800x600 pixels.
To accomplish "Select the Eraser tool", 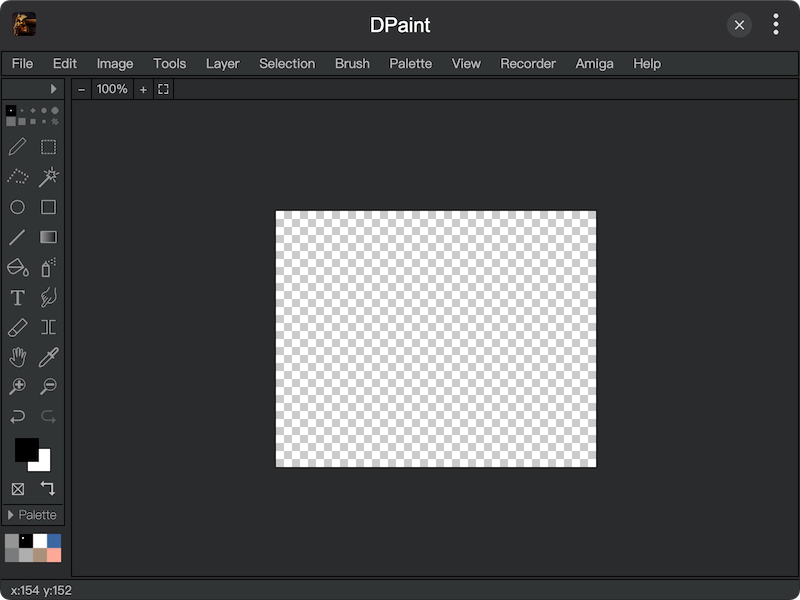I will [17, 328].
